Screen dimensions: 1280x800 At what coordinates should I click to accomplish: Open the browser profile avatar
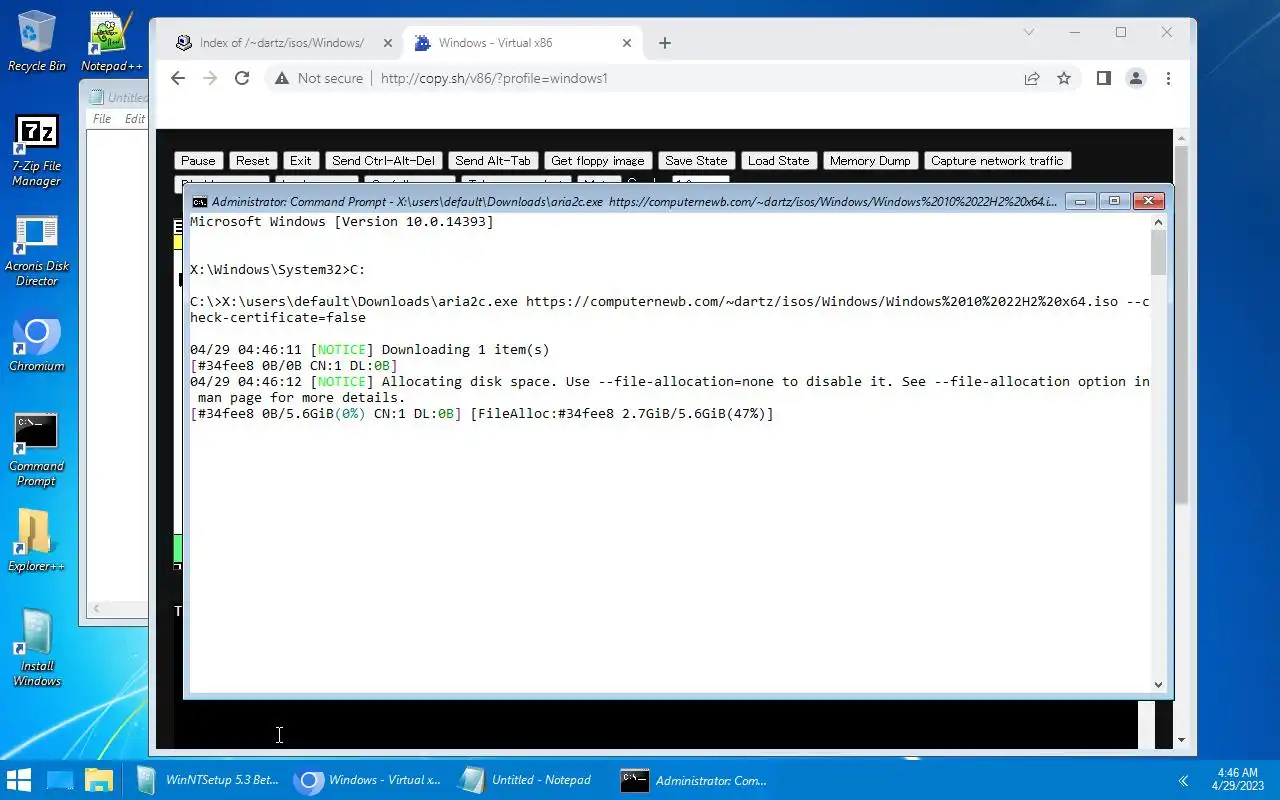point(1136,78)
